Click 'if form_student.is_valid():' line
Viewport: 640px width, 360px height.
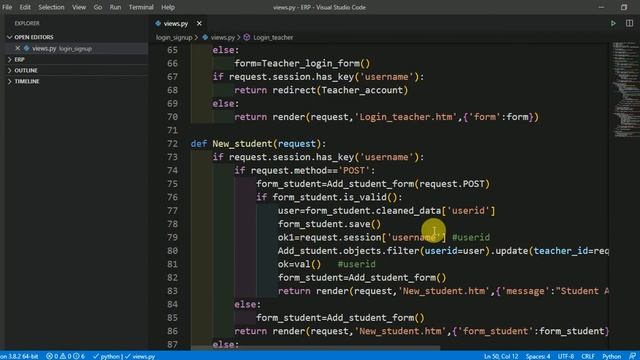329,197
